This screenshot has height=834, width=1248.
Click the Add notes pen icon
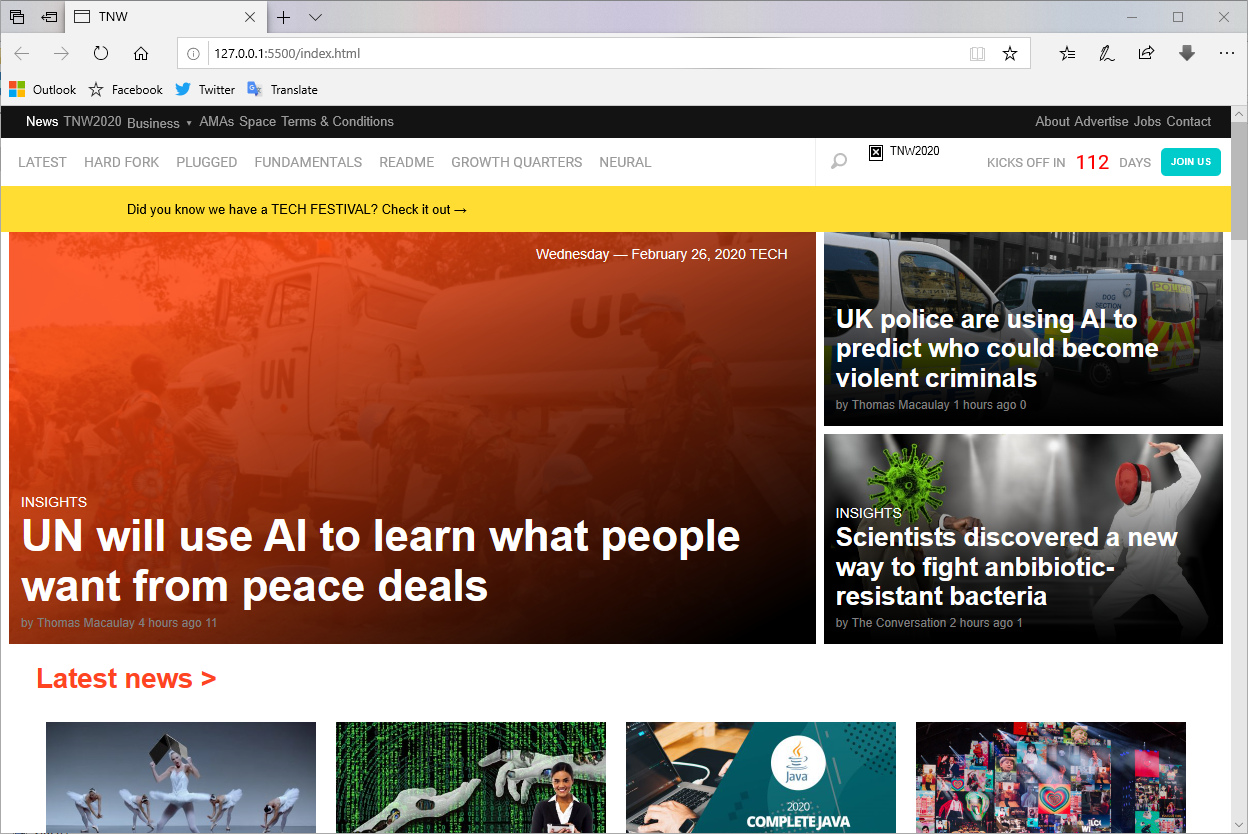pyautogui.click(x=1106, y=53)
